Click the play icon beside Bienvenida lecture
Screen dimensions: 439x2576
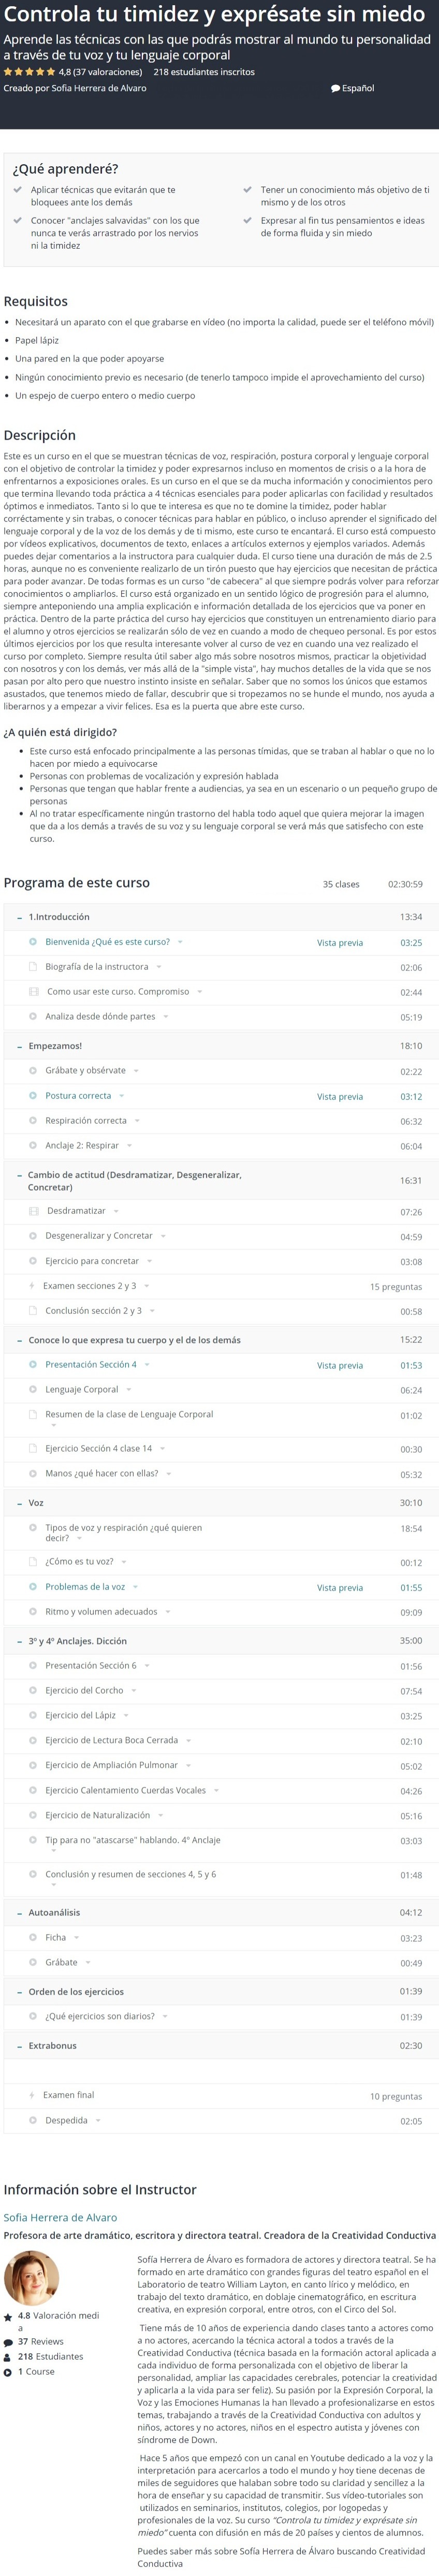(x=33, y=941)
